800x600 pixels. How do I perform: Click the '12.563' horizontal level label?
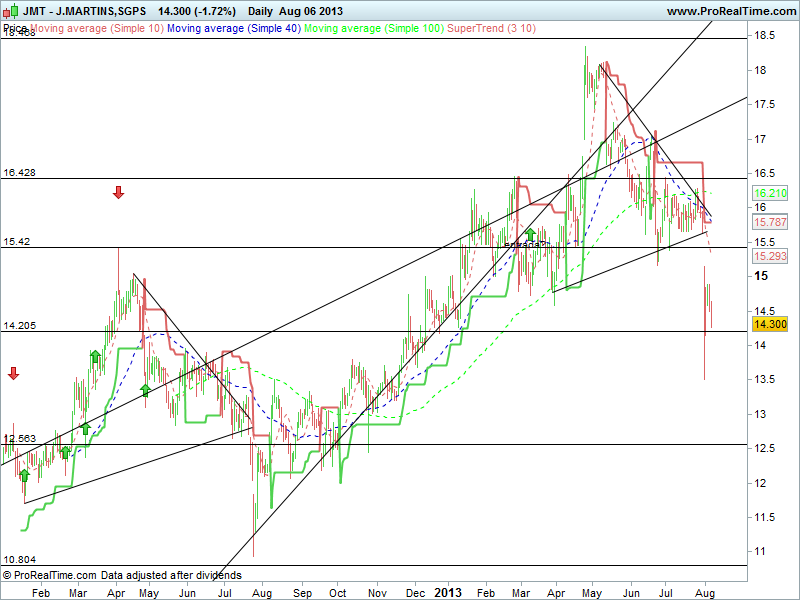[19, 438]
